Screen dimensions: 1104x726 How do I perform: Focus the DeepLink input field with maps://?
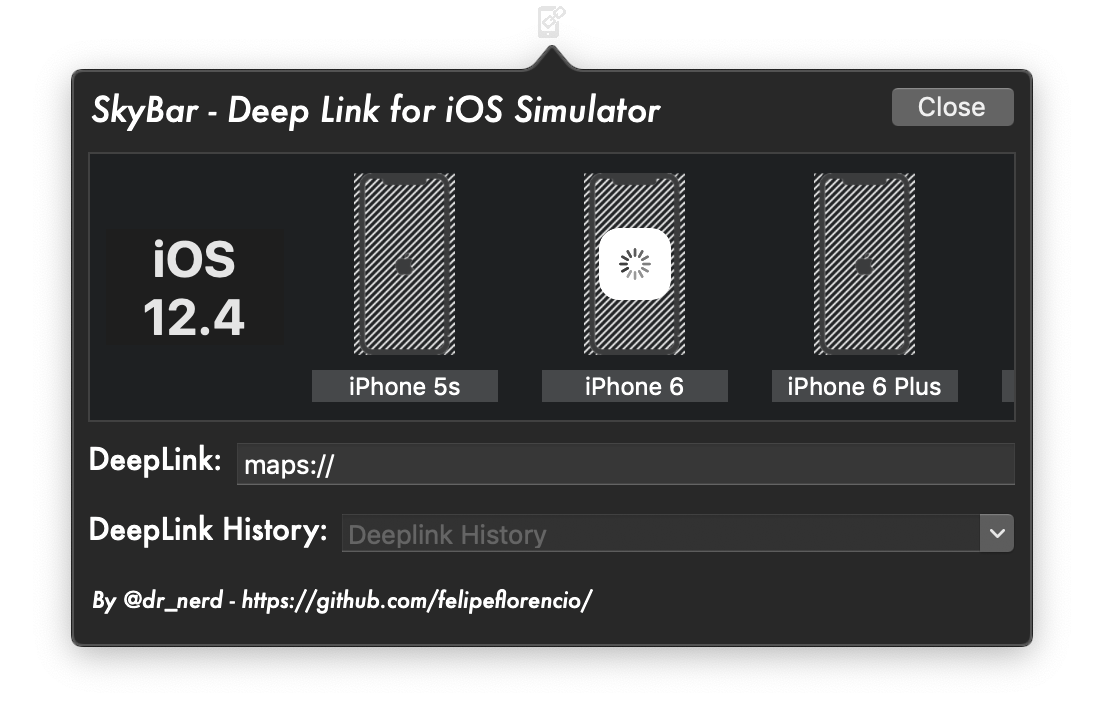pos(625,465)
